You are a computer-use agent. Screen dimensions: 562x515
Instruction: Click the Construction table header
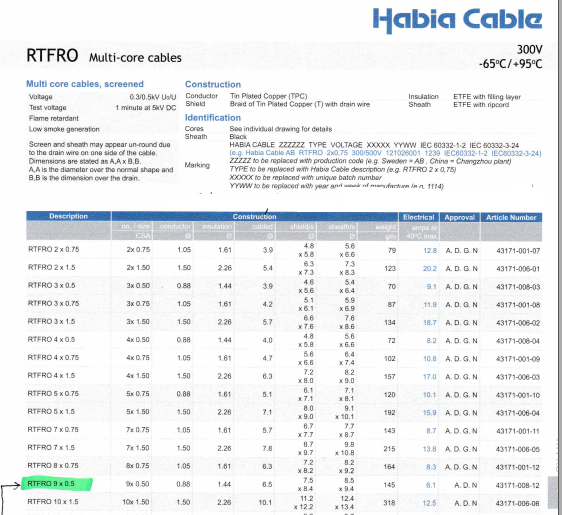coord(254,216)
